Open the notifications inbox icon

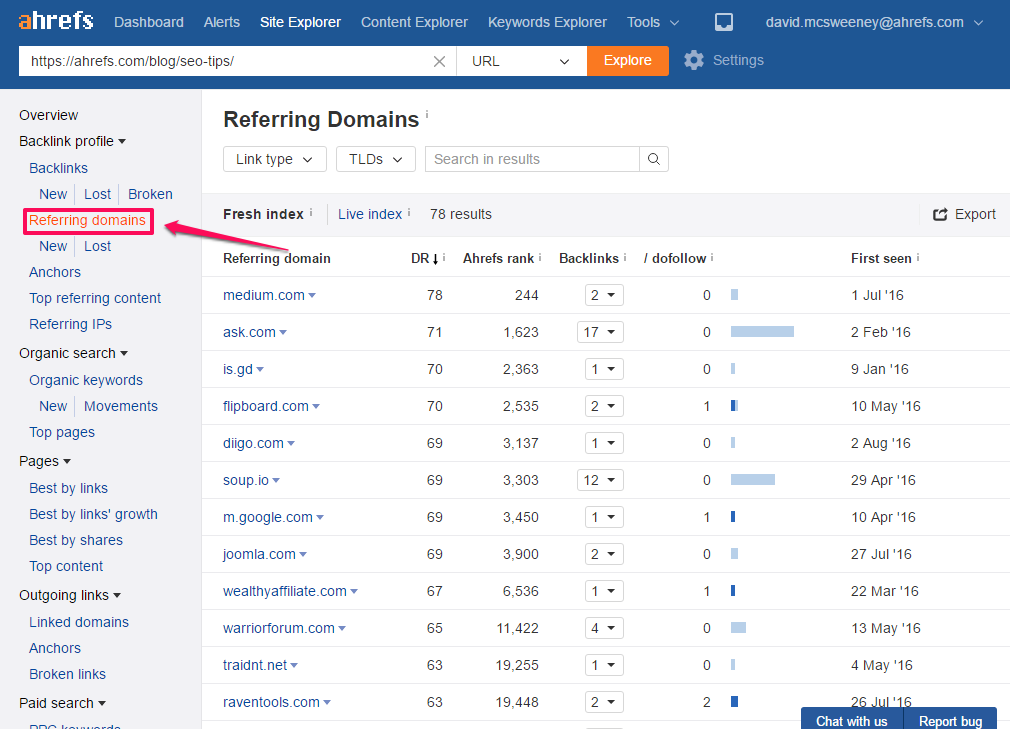(723, 23)
